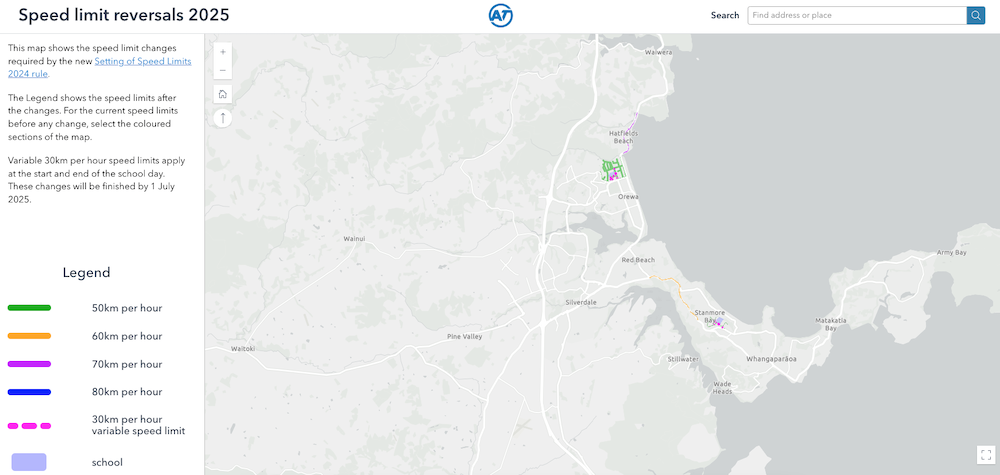The width and height of the screenshot is (1000, 475).
Task: Click the orange 60km per hour swatch
Action: click(x=29, y=336)
